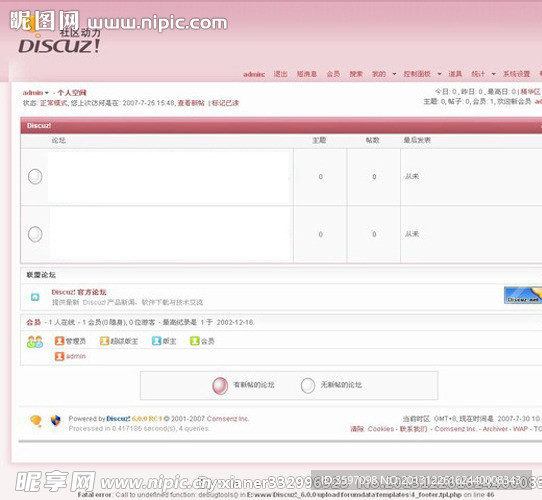Click the white ball 无新帖的论坛 icon
Image resolution: width=542 pixels, height=500 pixels.
tap(308, 385)
